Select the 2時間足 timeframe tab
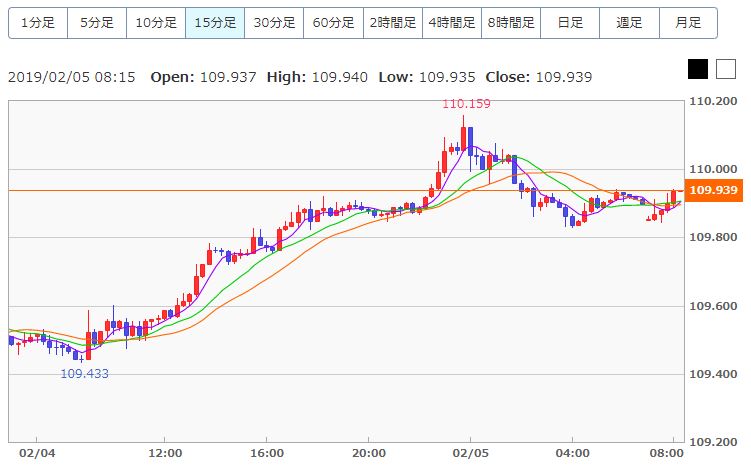Screen dimensions: 751x469 (393, 23)
